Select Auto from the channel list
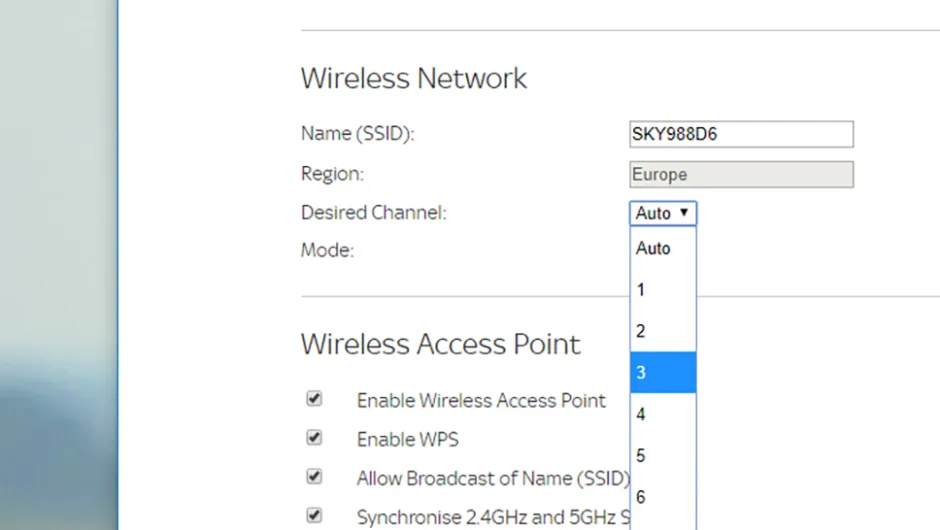940x530 pixels. (x=663, y=248)
